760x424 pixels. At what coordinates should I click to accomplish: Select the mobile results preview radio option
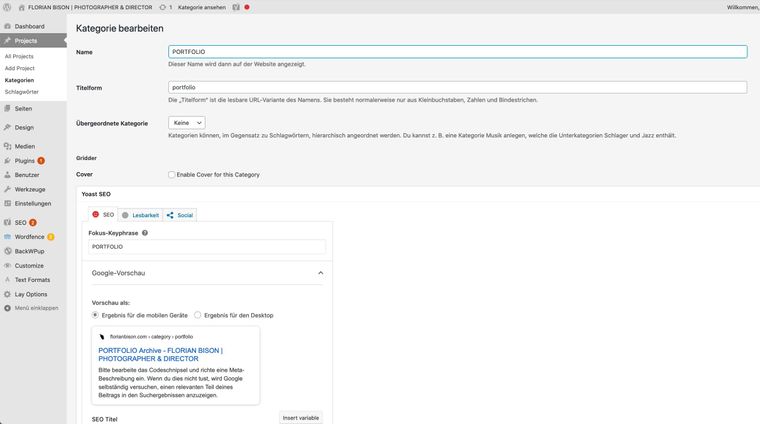tap(96, 315)
